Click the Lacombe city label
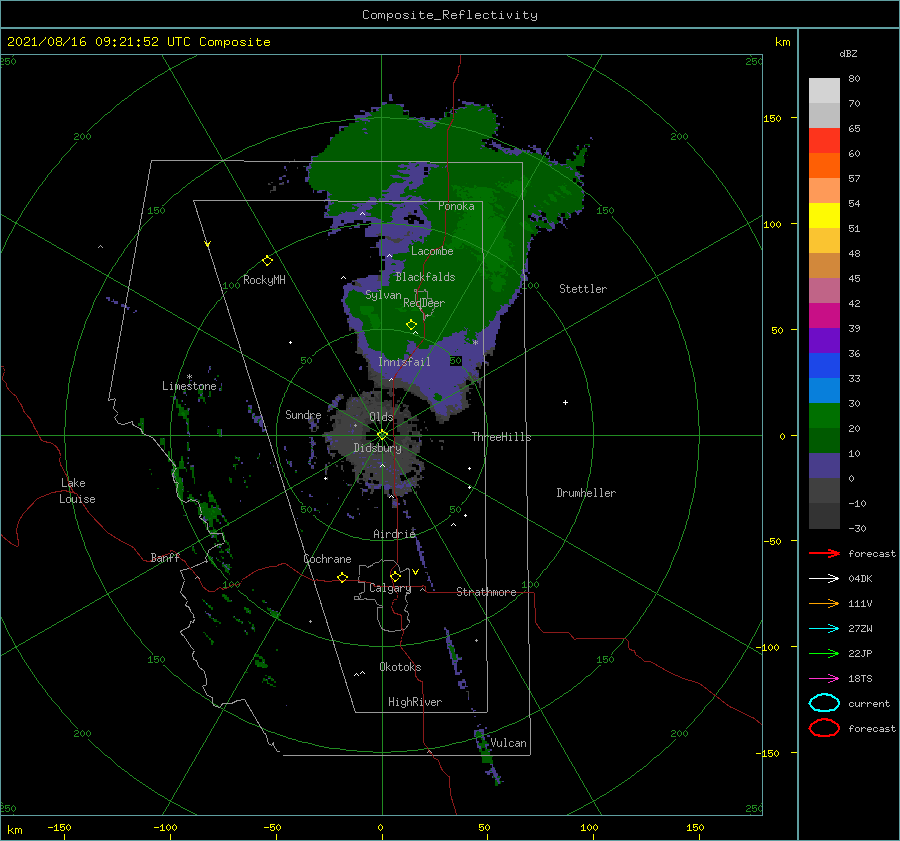This screenshot has width=900, height=841. coord(432,251)
